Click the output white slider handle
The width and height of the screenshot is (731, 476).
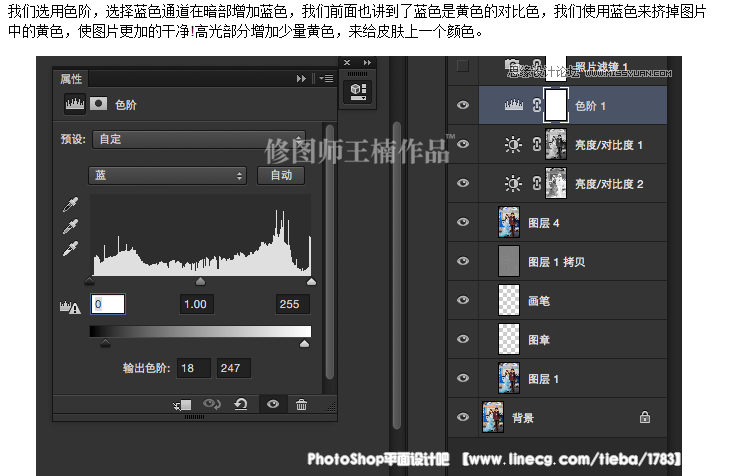(304, 344)
